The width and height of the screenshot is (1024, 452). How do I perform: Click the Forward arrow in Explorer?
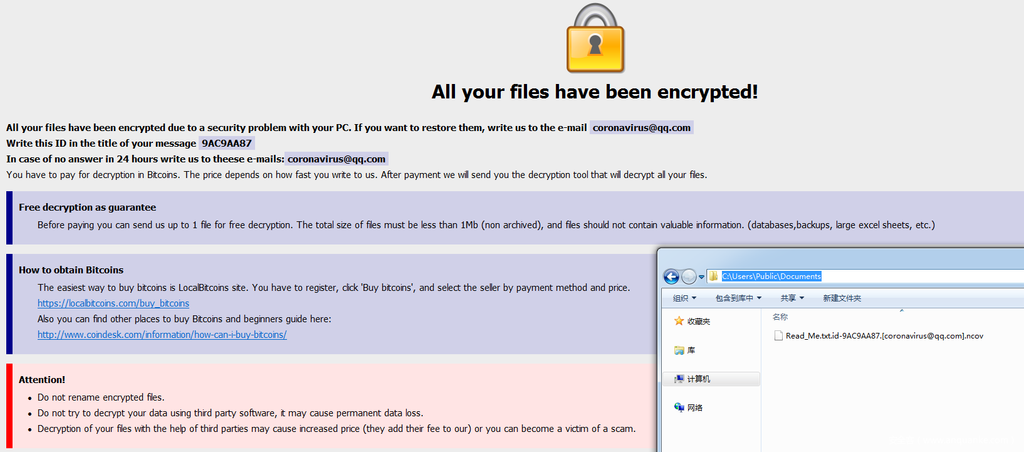688,277
